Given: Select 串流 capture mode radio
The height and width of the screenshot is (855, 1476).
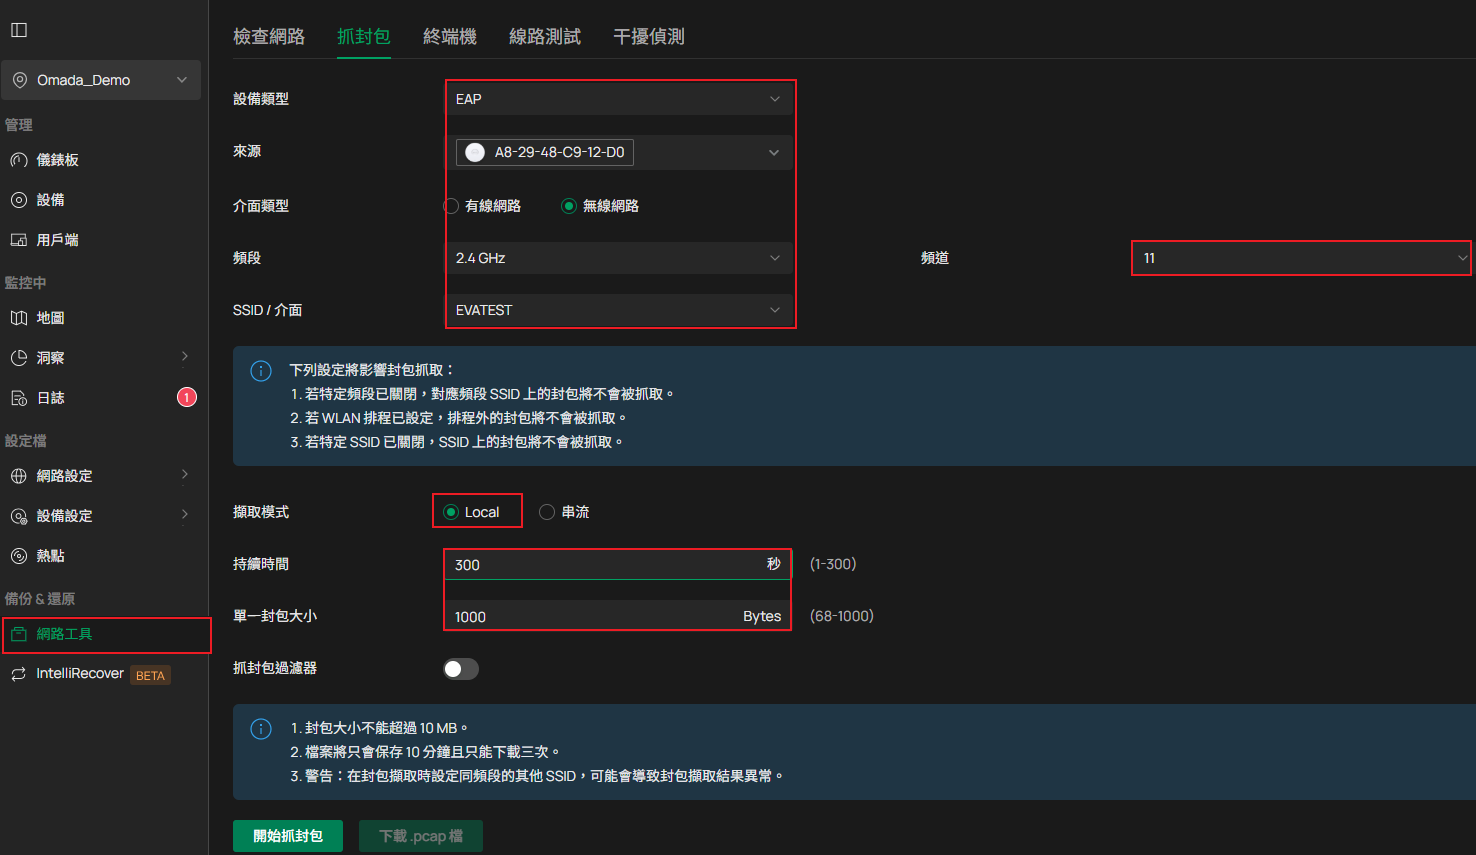Looking at the screenshot, I should (x=547, y=512).
